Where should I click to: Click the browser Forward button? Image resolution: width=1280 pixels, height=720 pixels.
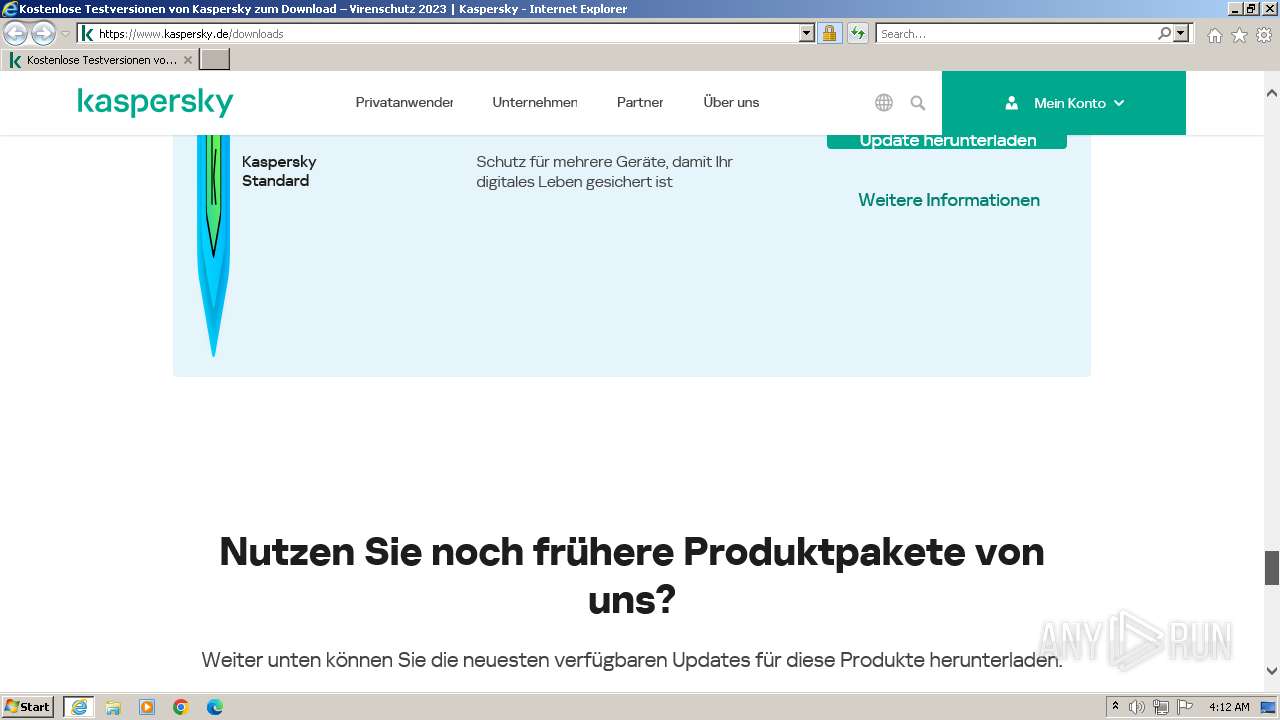43,33
